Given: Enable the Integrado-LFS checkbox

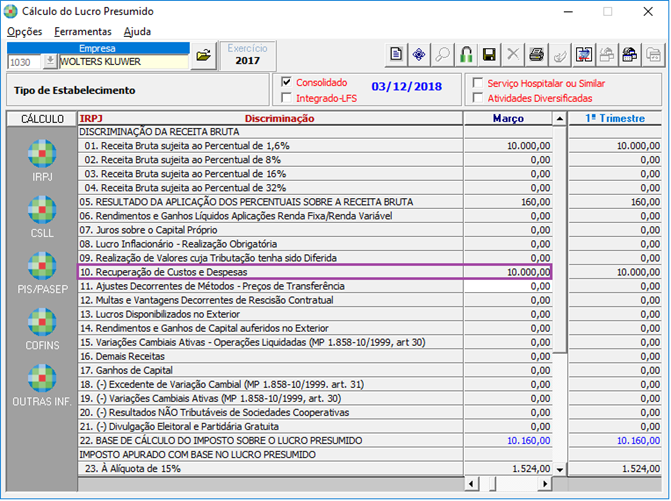Looking at the screenshot, I should click(x=287, y=98).
